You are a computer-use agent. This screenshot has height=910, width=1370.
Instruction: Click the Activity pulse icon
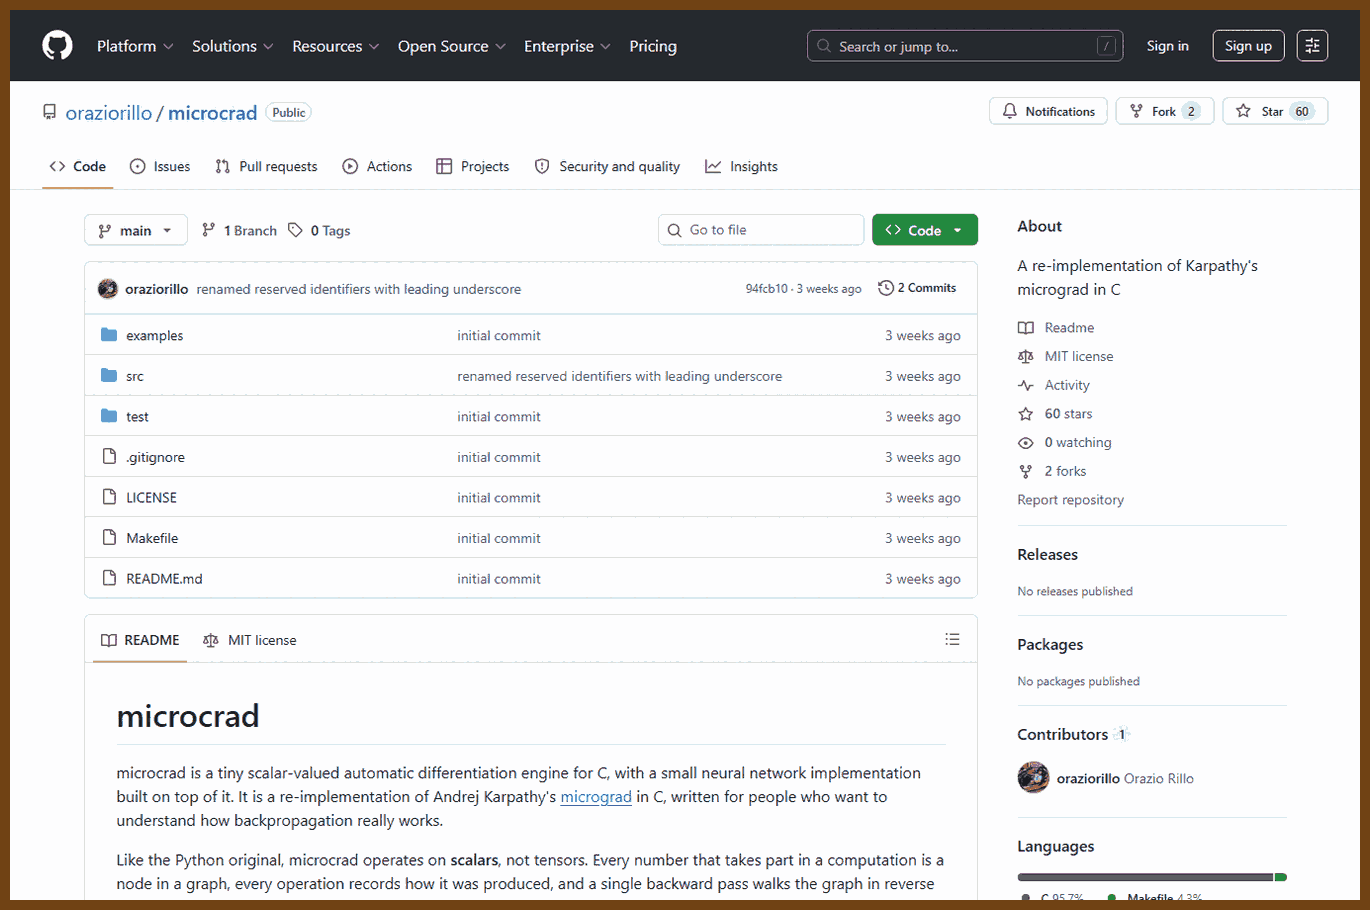coord(1026,386)
